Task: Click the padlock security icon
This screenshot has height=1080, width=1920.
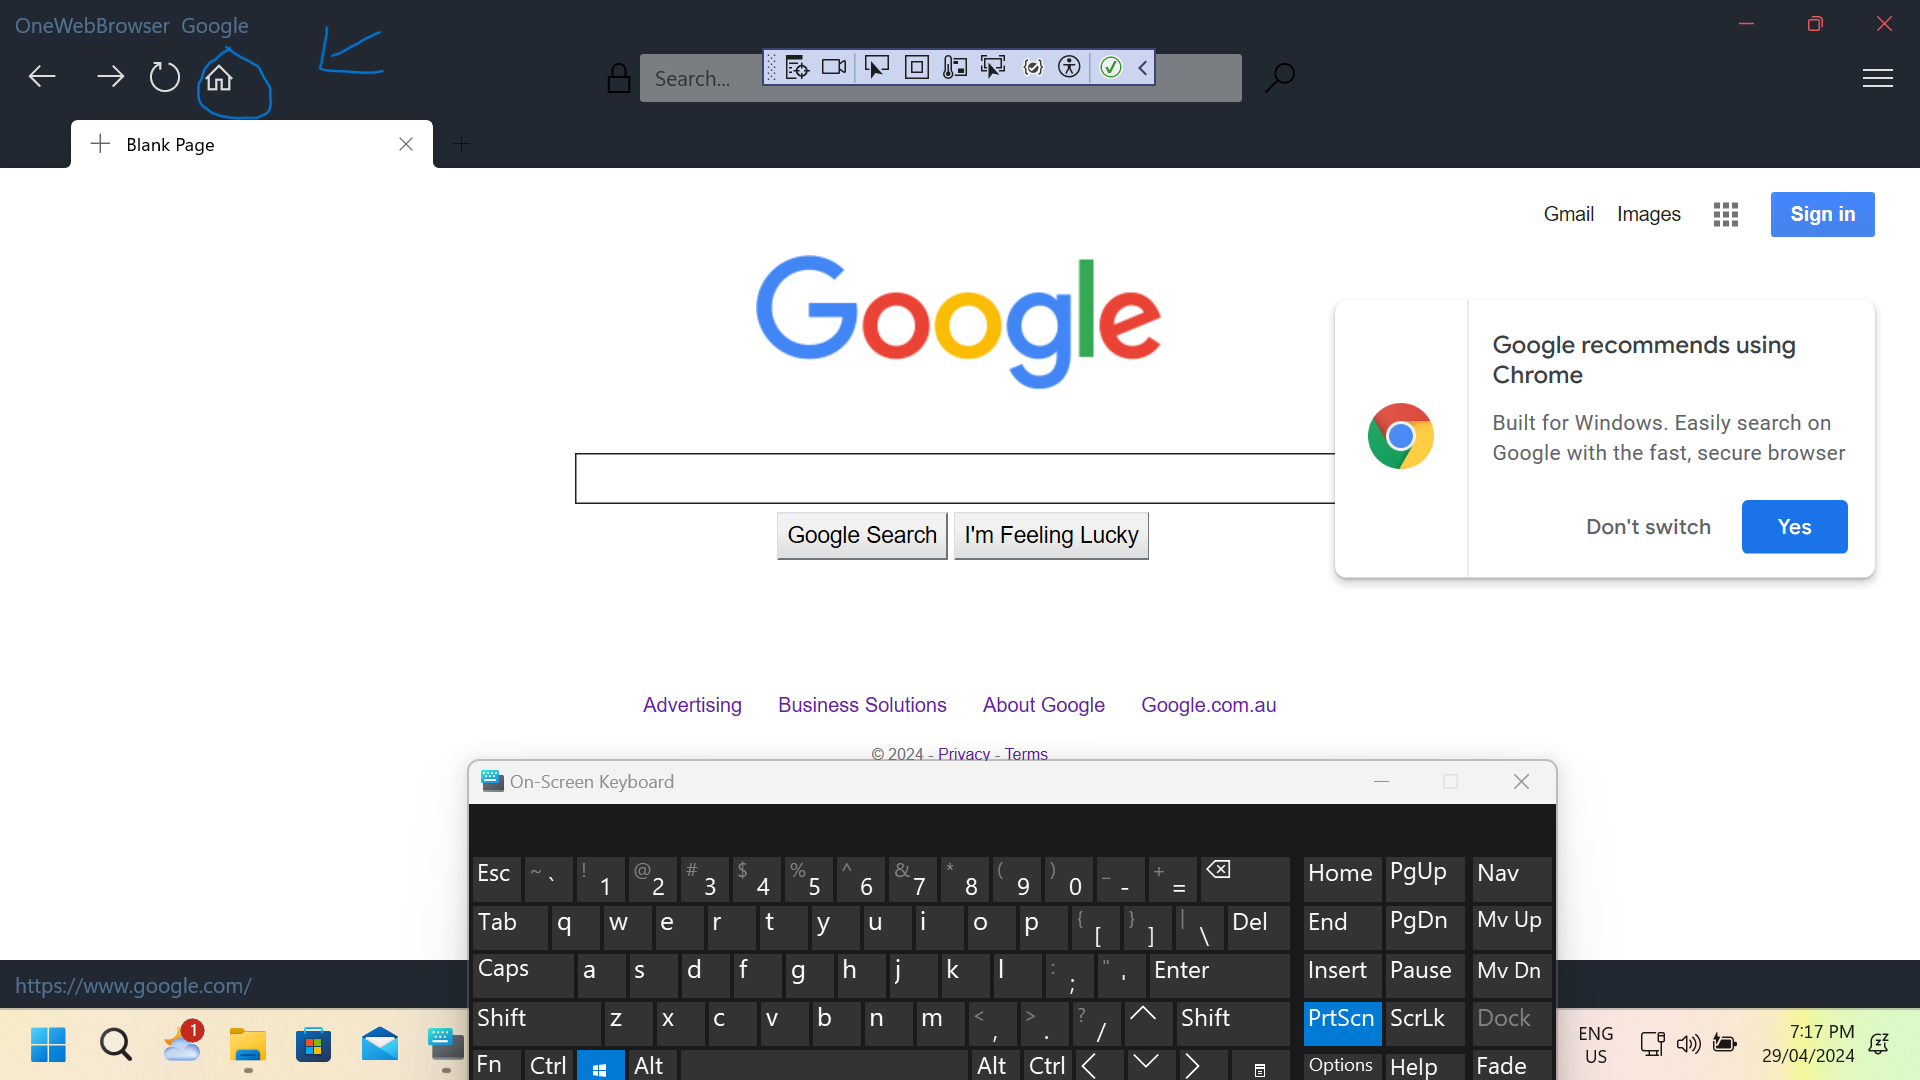Action: pyautogui.click(x=619, y=78)
